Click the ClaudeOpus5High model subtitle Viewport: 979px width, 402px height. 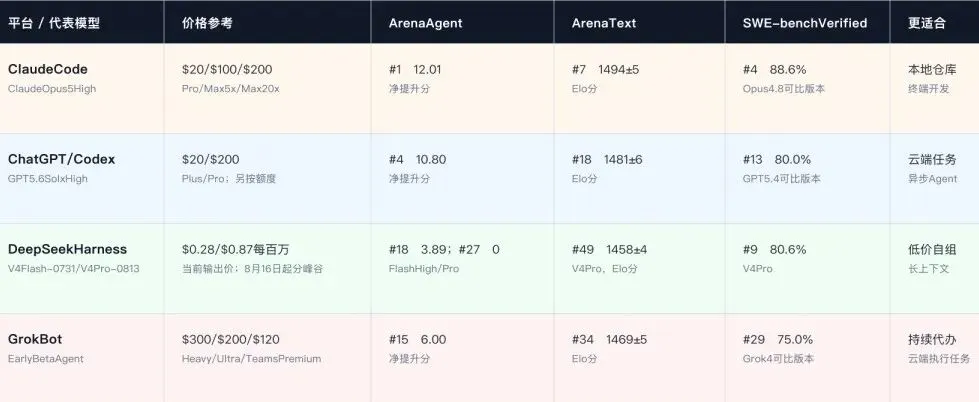[x=52, y=89]
